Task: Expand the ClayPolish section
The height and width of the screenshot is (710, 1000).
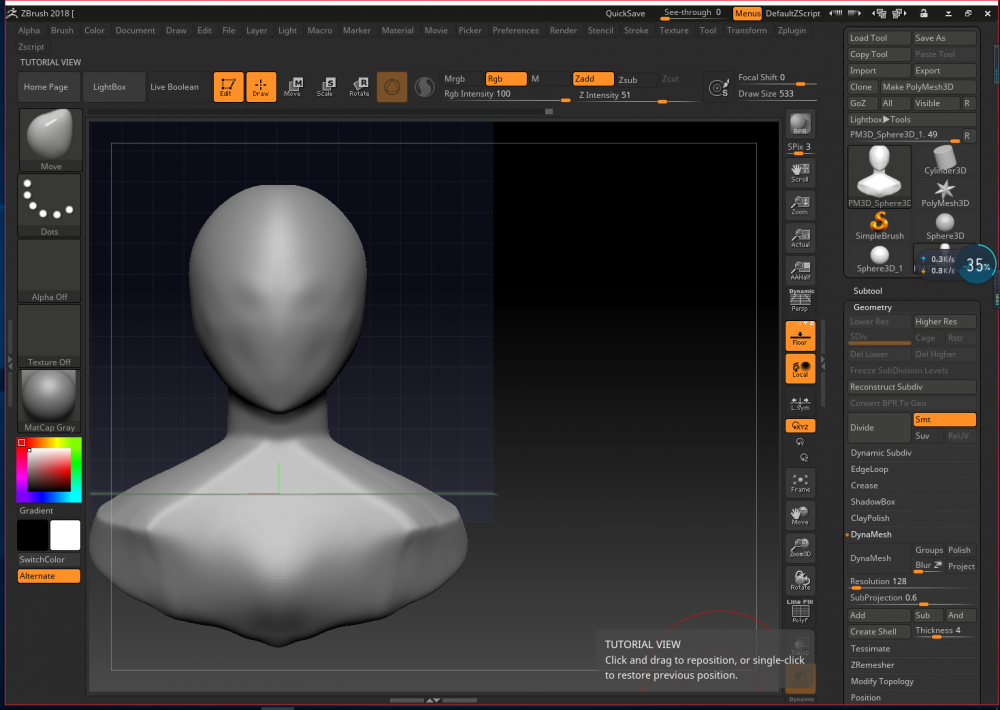Action: [870, 519]
